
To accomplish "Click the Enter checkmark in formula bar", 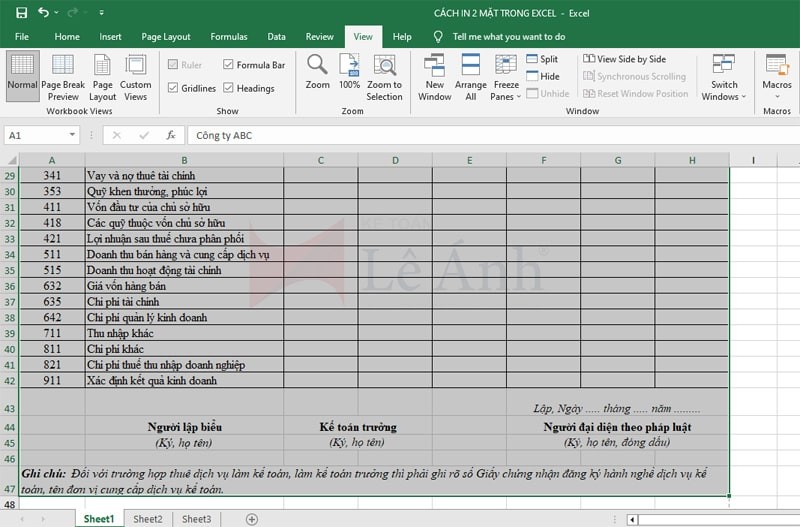I will (144, 135).
